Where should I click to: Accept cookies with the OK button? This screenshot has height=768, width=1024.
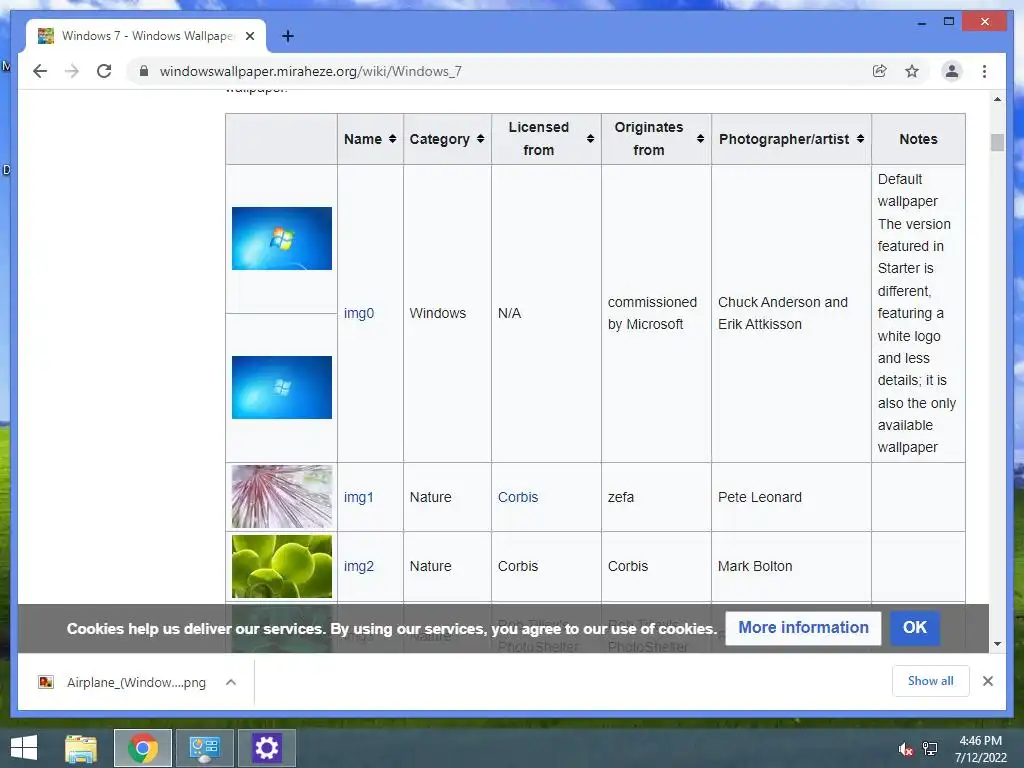click(x=915, y=628)
